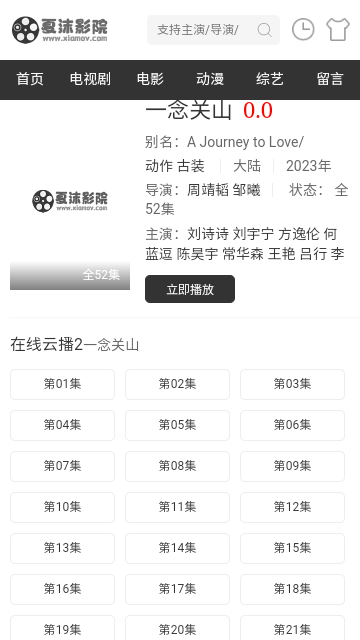This screenshot has width=360, height=640.
Task: Open the 电影 nav tab
Action: tap(150, 79)
